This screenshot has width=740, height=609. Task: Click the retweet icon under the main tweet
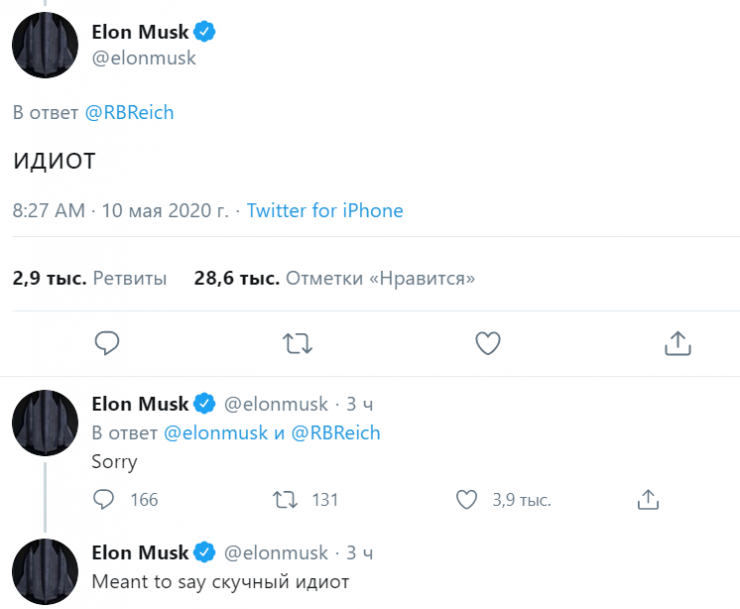(x=297, y=344)
